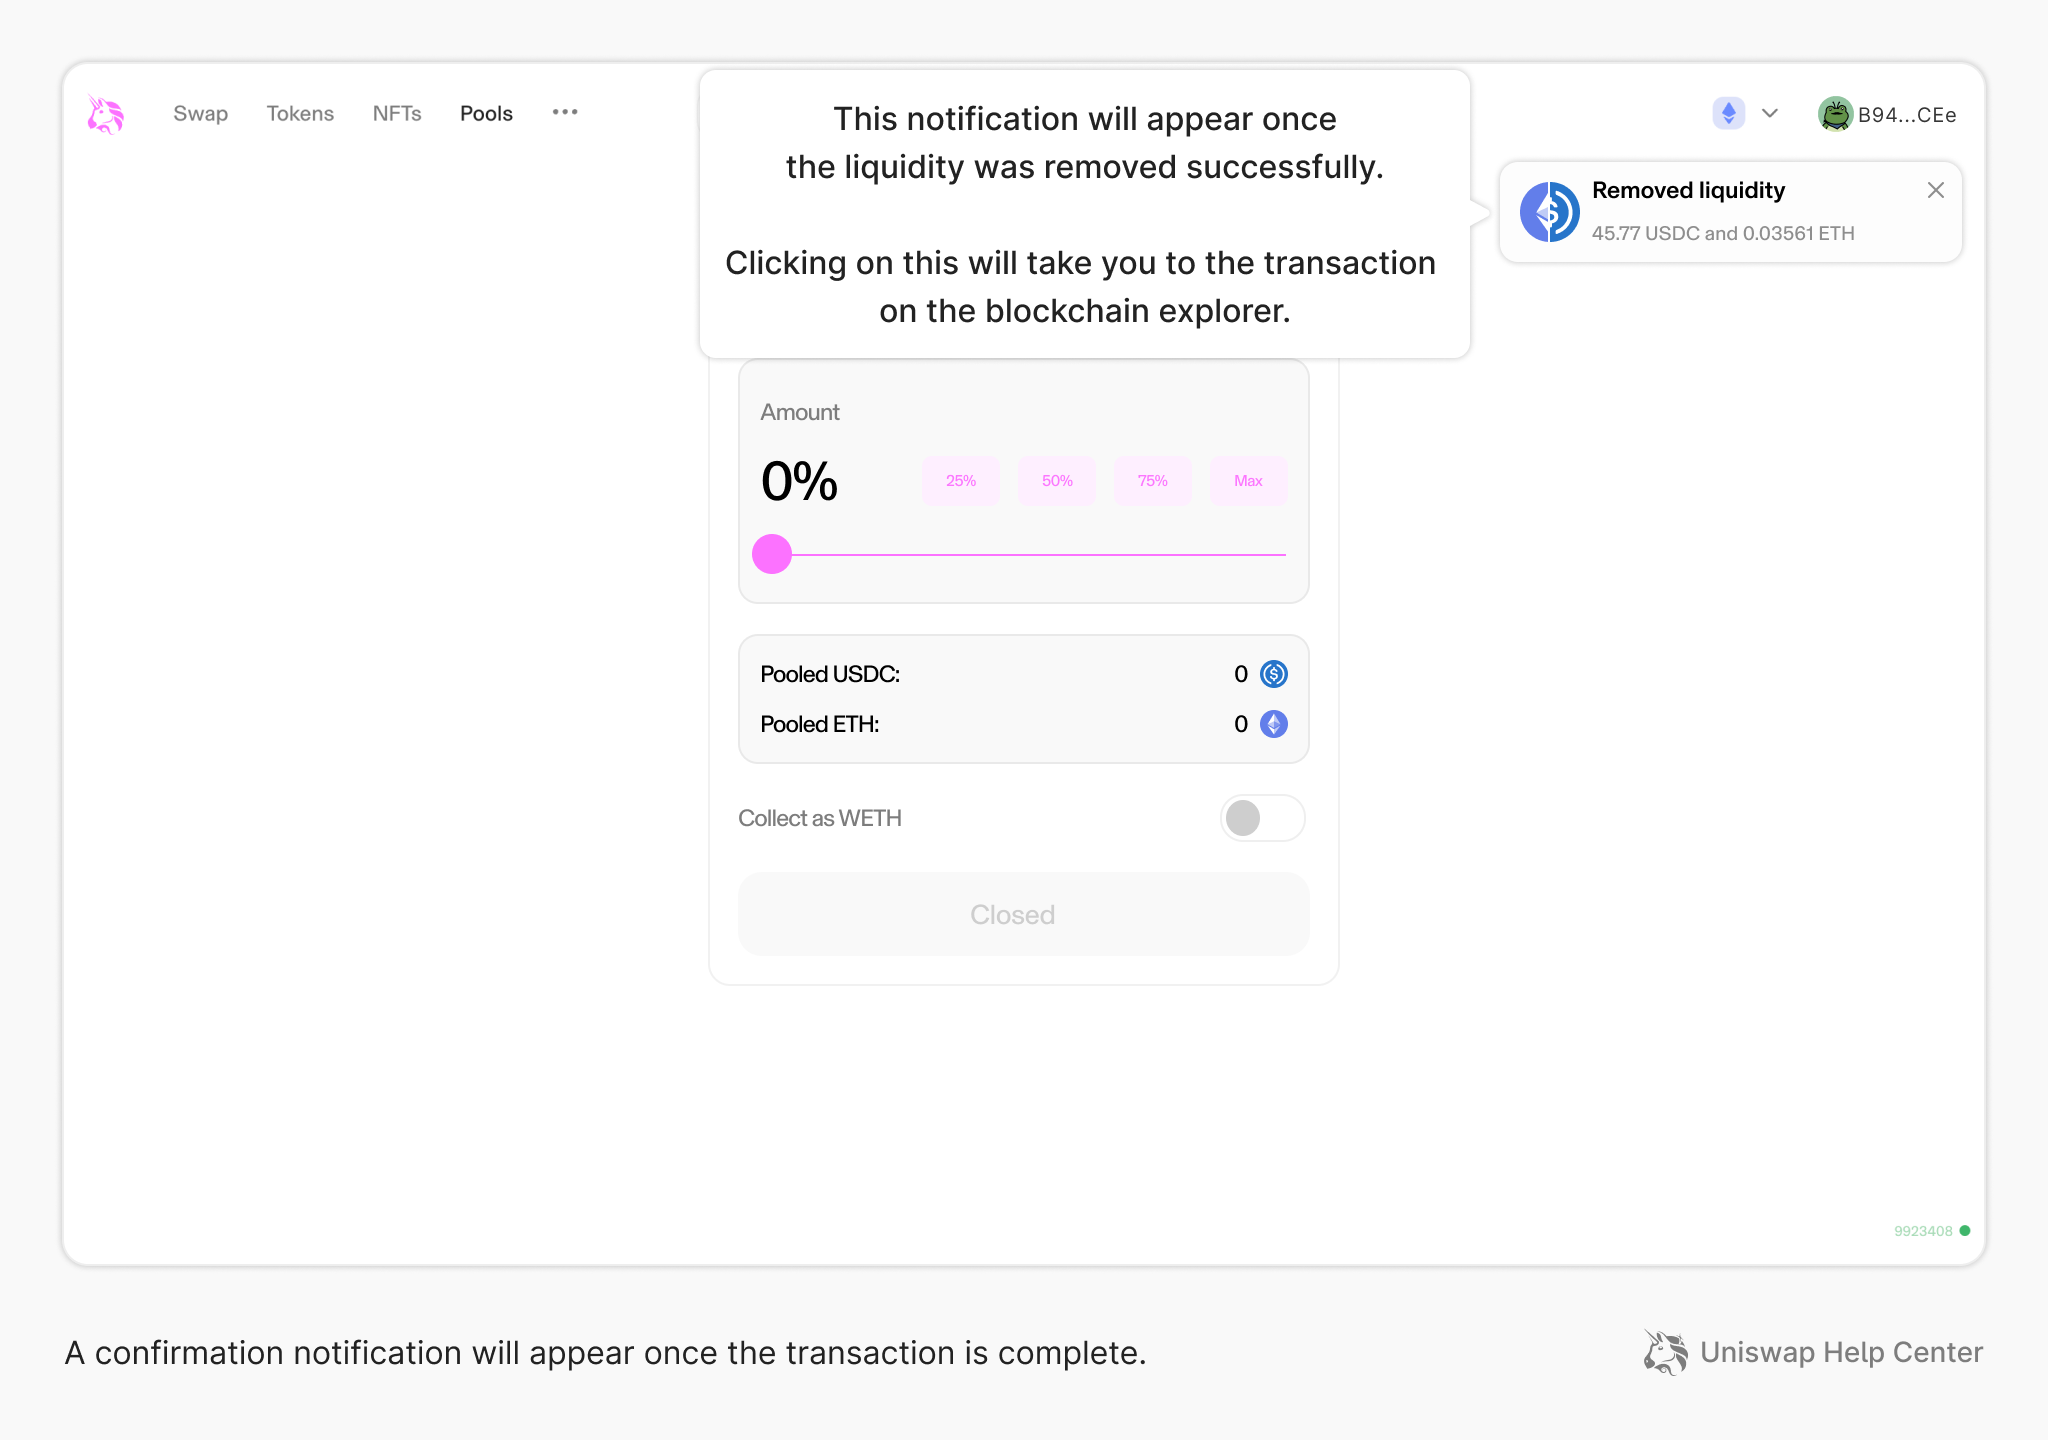Open the NFTs section
The width and height of the screenshot is (2048, 1440).
click(397, 113)
